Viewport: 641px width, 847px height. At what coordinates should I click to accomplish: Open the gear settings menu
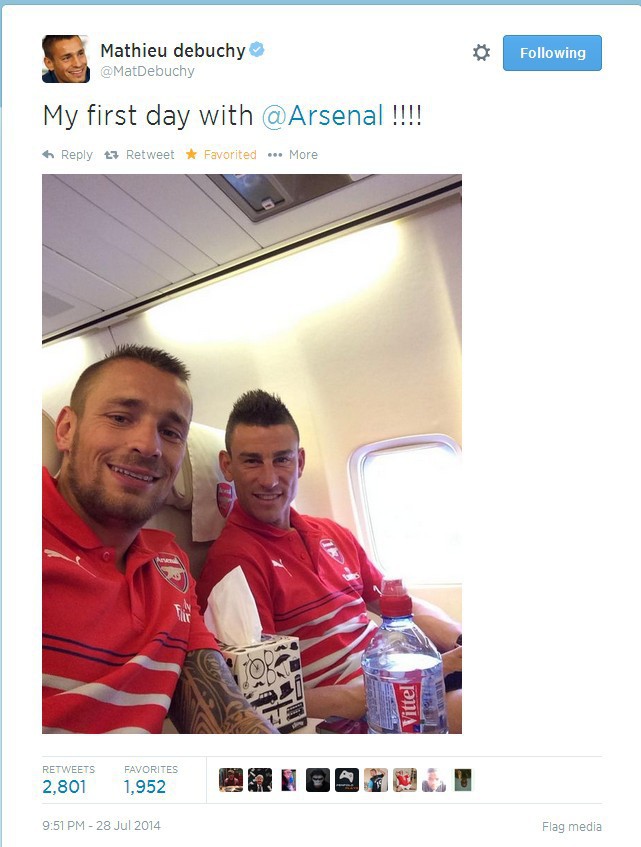click(481, 53)
